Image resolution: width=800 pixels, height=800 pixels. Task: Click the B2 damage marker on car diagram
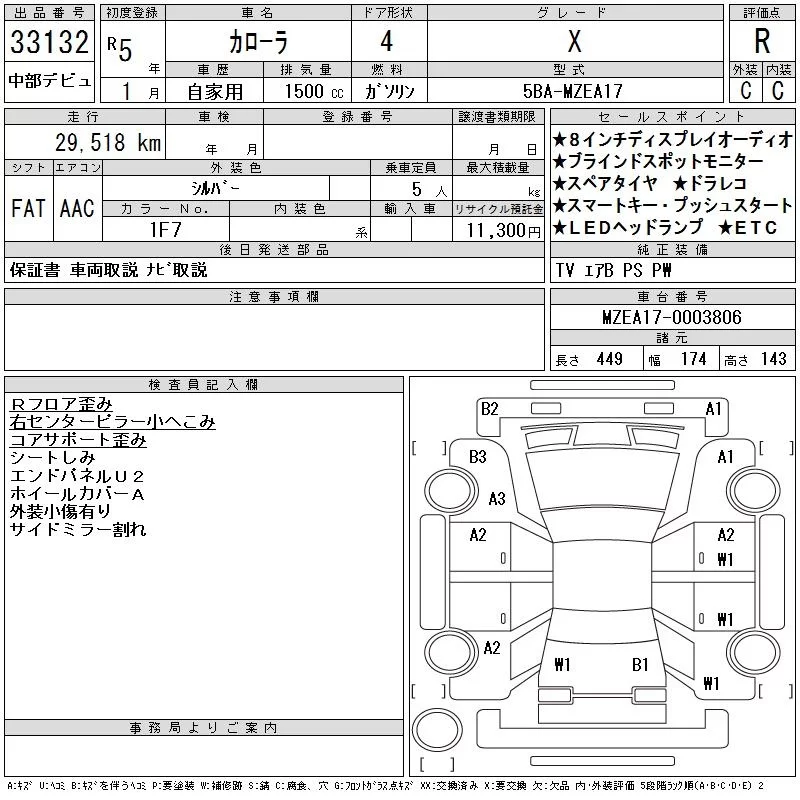(x=489, y=408)
